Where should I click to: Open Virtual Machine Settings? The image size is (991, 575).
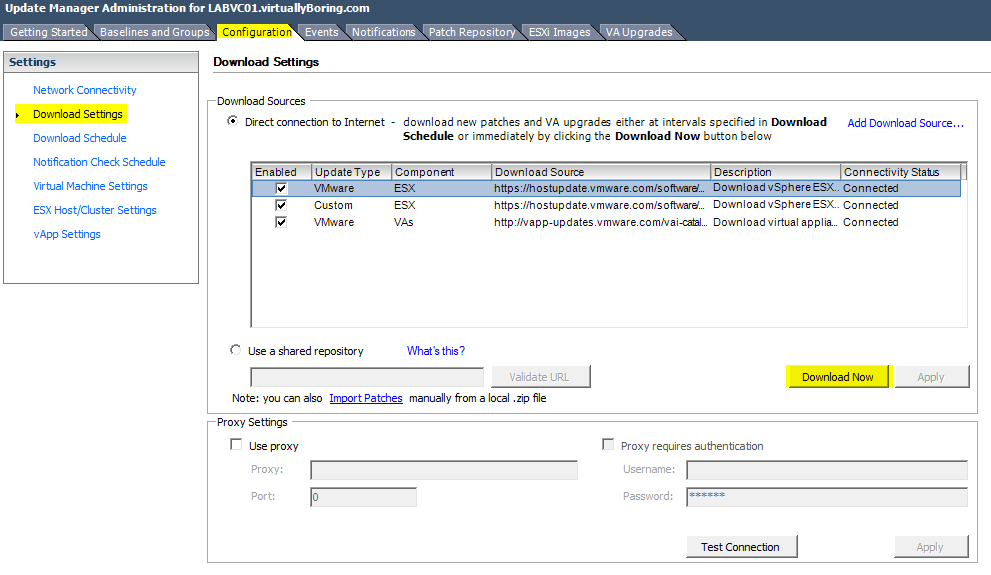(x=90, y=186)
